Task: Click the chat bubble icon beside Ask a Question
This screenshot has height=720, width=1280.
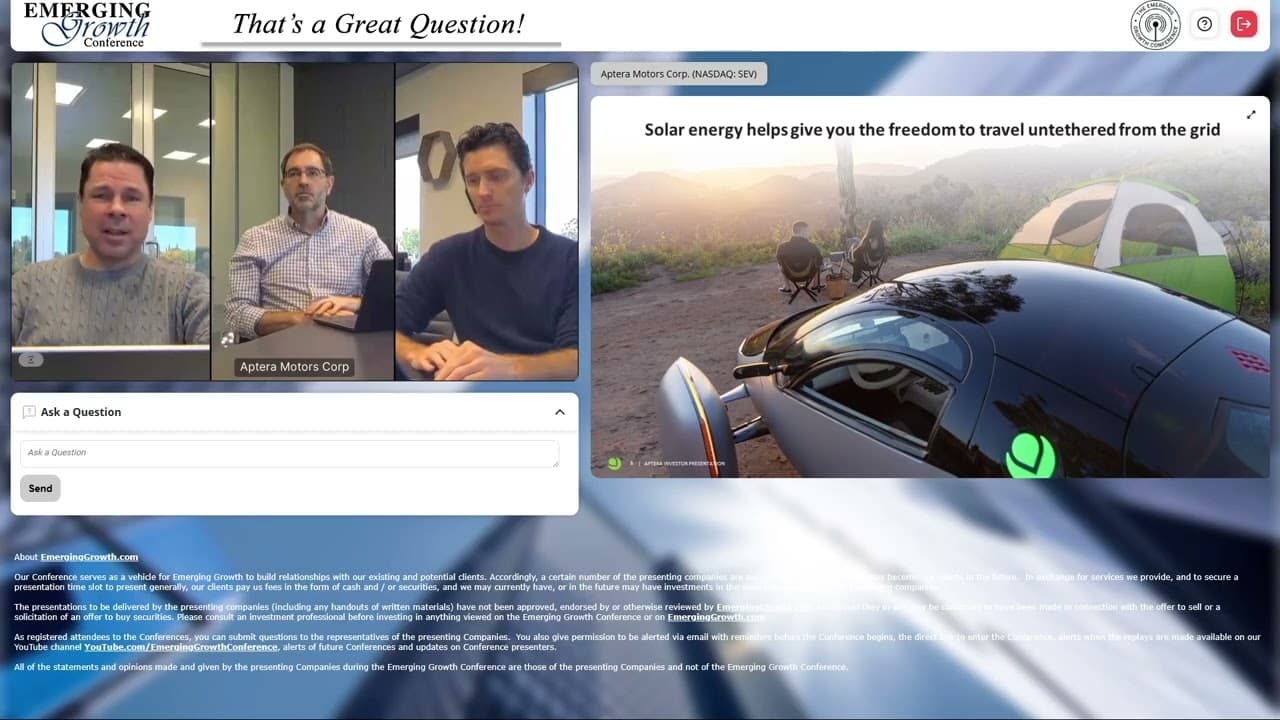Action: tap(29, 412)
